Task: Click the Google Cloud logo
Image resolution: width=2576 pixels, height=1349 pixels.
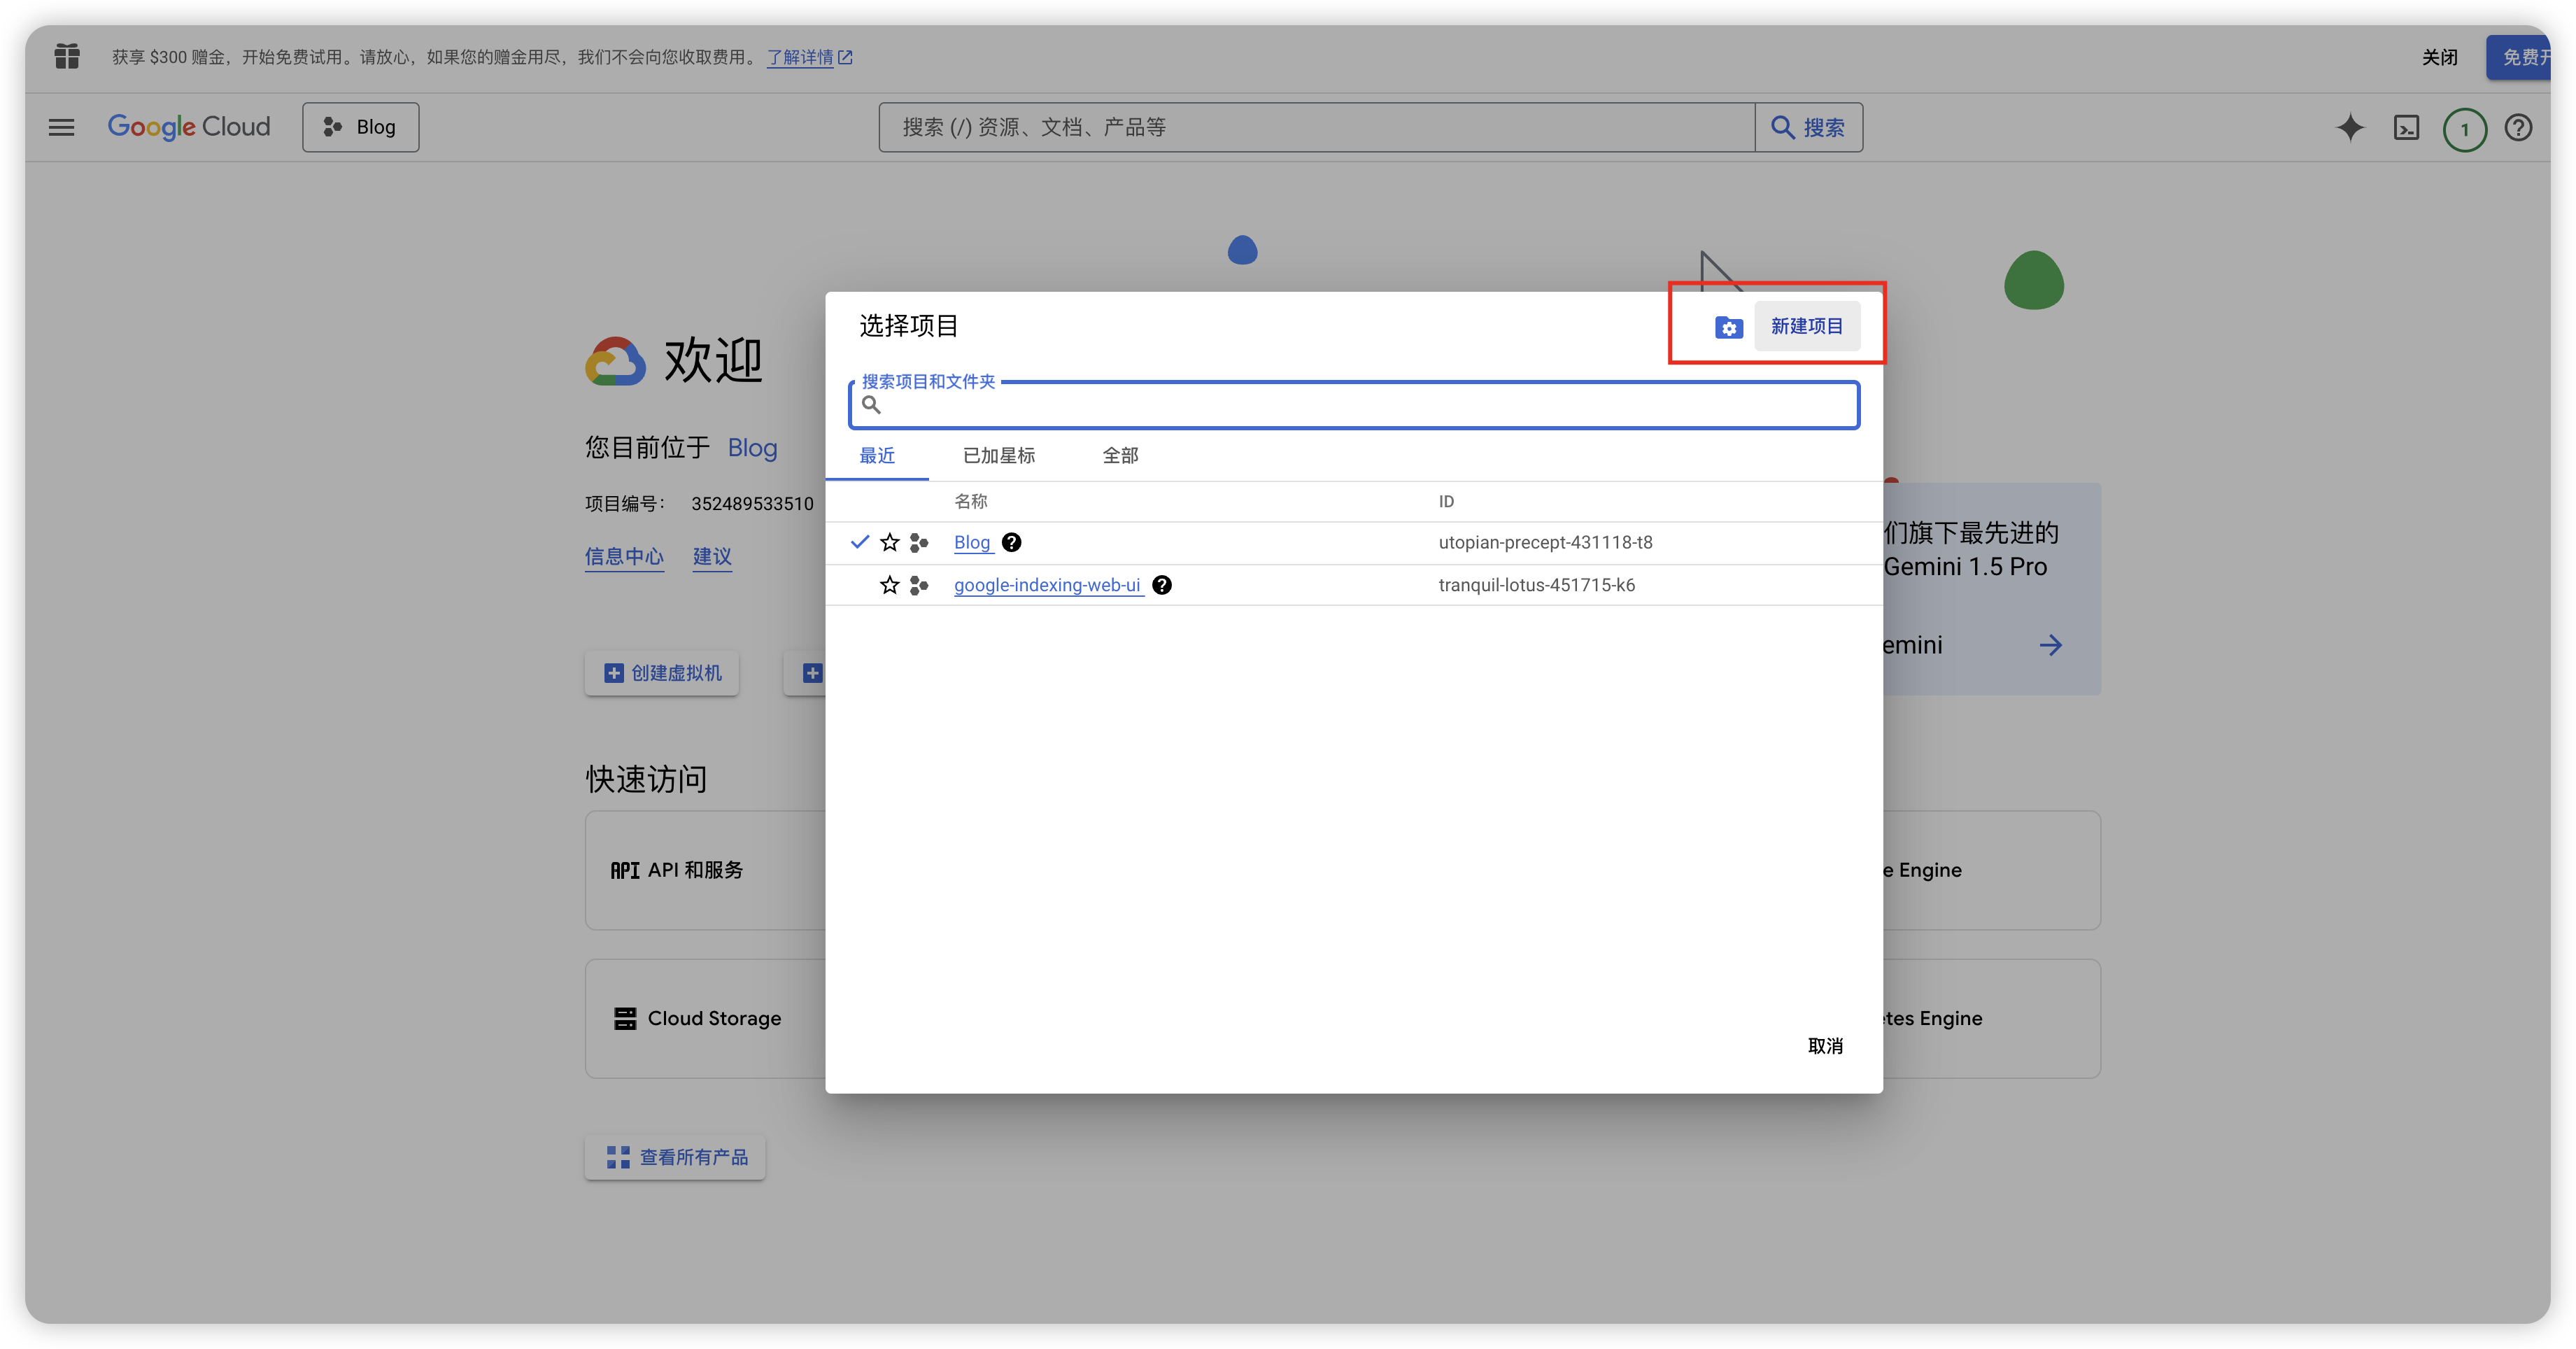Action: pyautogui.click(x=189, y=127)
